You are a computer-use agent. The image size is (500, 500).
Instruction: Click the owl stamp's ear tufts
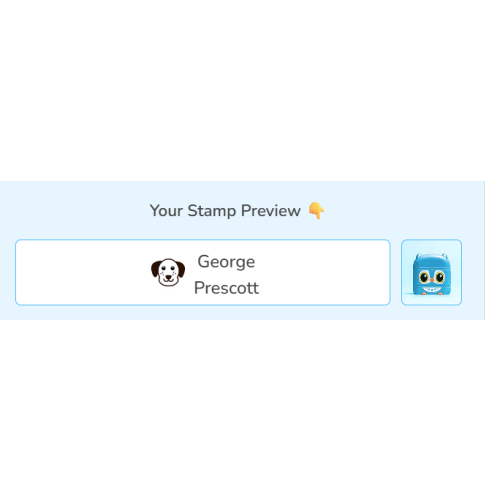click(x=431, y=256)
